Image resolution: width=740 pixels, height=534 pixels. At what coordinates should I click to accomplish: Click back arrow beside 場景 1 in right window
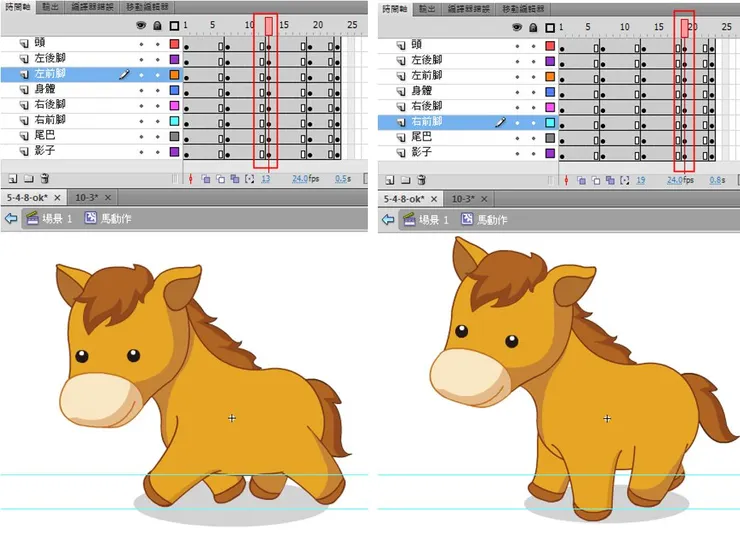pos(388,220)
